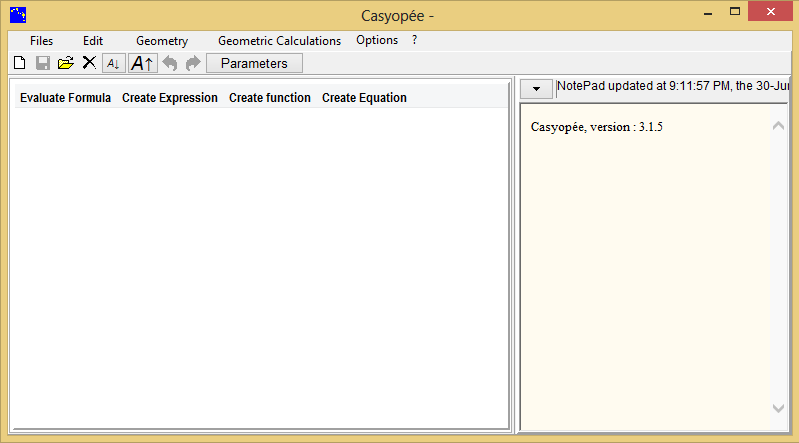
Task: Click the 'Casyopée, version : 3.1.5' text
Action: click(x=597, y=127)
